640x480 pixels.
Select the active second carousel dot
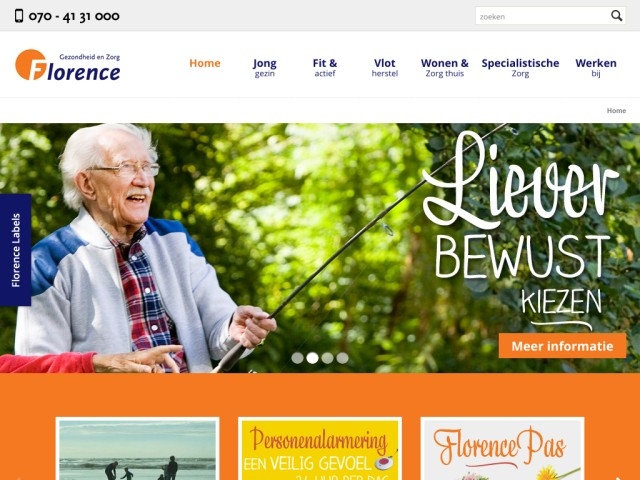pyautogui.click(x=312, y=358)
